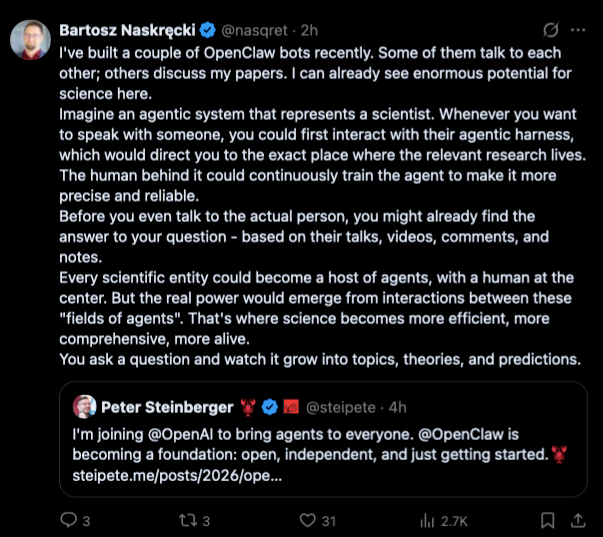Like the tweet with heart icon

tap(309, 519)
